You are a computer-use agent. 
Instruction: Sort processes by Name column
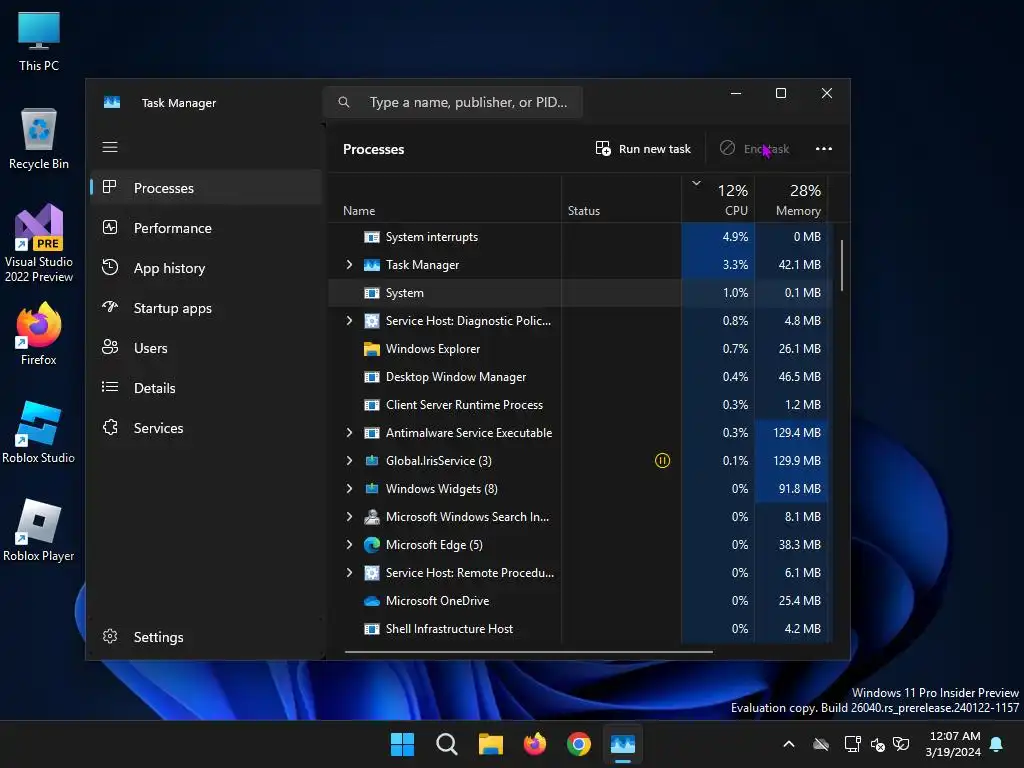[445, 199]
